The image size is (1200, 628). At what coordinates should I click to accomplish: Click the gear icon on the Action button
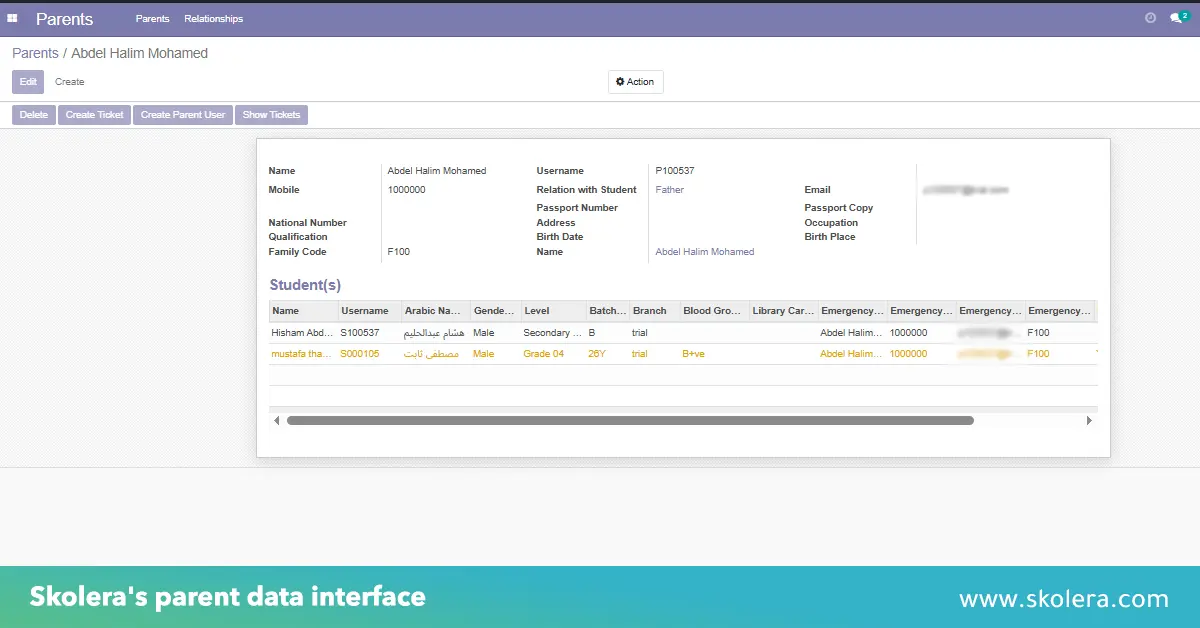621,81
